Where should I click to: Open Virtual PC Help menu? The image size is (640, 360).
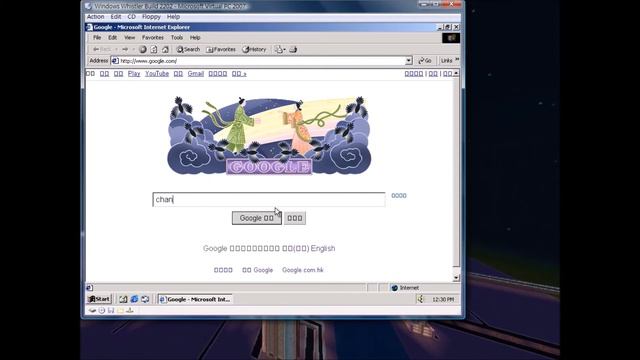tap(173, 17)
